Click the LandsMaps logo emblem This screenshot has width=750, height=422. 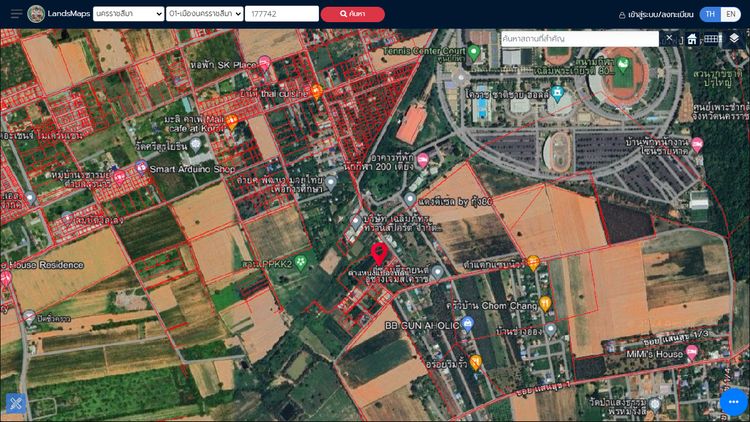pyautogui.click(x=36, y=14)
